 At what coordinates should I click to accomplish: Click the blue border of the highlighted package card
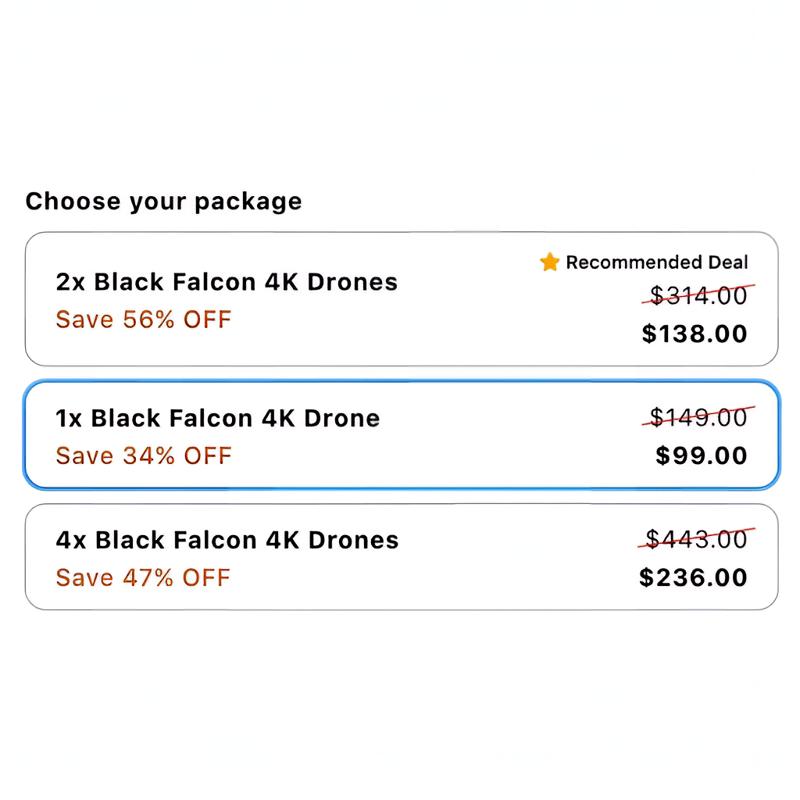tap(400, 382)
